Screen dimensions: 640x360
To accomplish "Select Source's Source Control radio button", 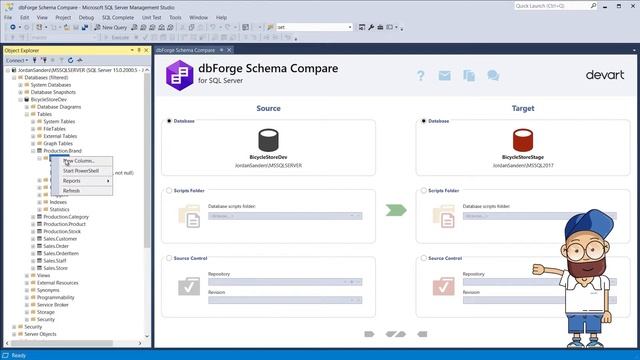I will (169, 258).
